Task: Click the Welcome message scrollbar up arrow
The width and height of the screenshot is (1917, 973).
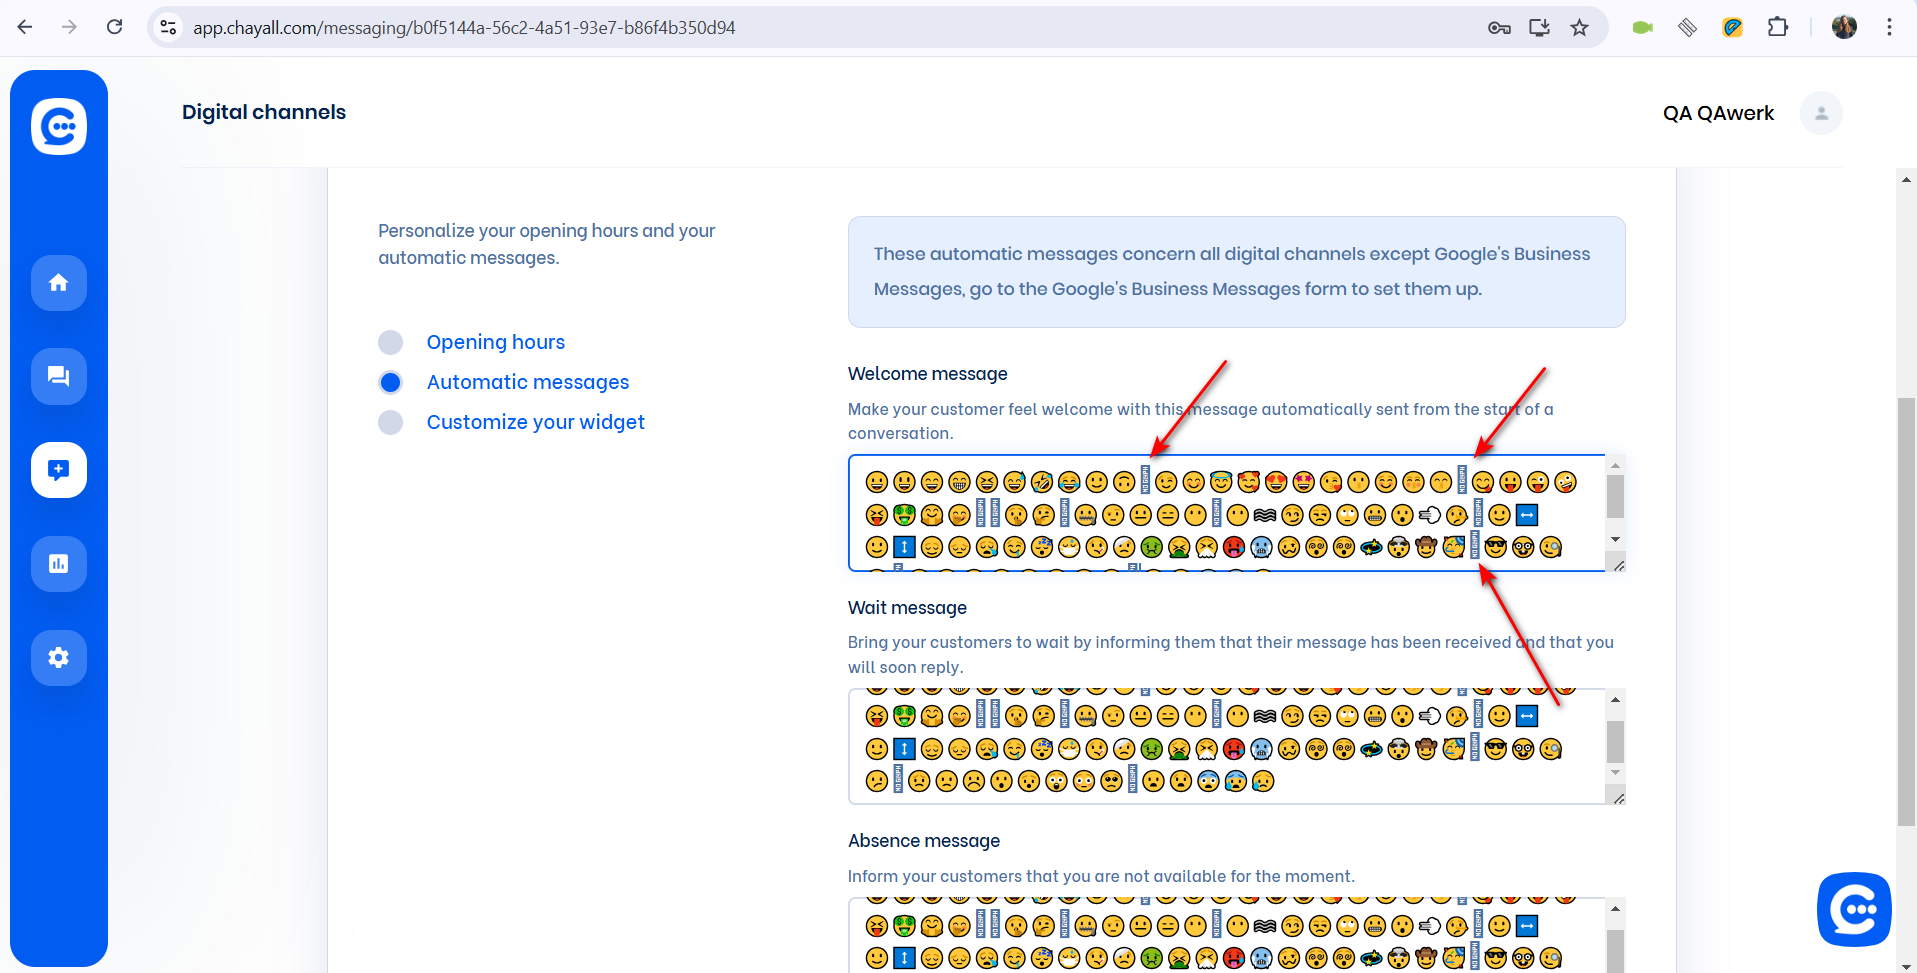Action: [1615, 465]
